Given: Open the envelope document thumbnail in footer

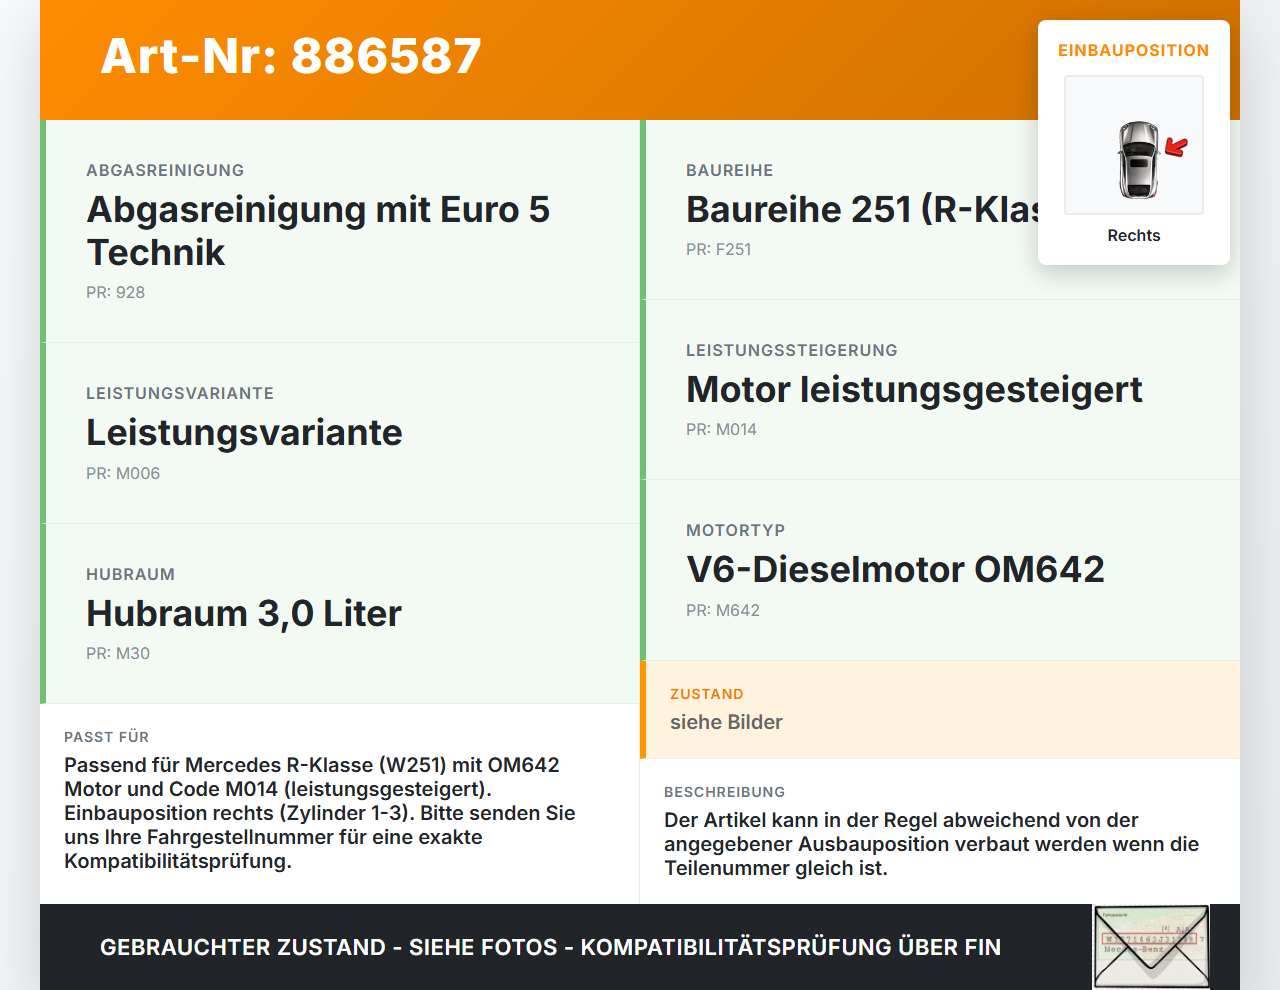Looking at the screenshot, I should [x=1152, y=947].
